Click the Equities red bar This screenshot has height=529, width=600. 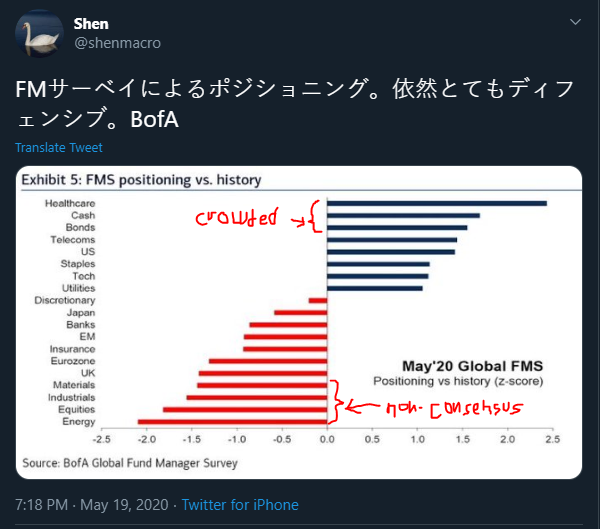245,410
